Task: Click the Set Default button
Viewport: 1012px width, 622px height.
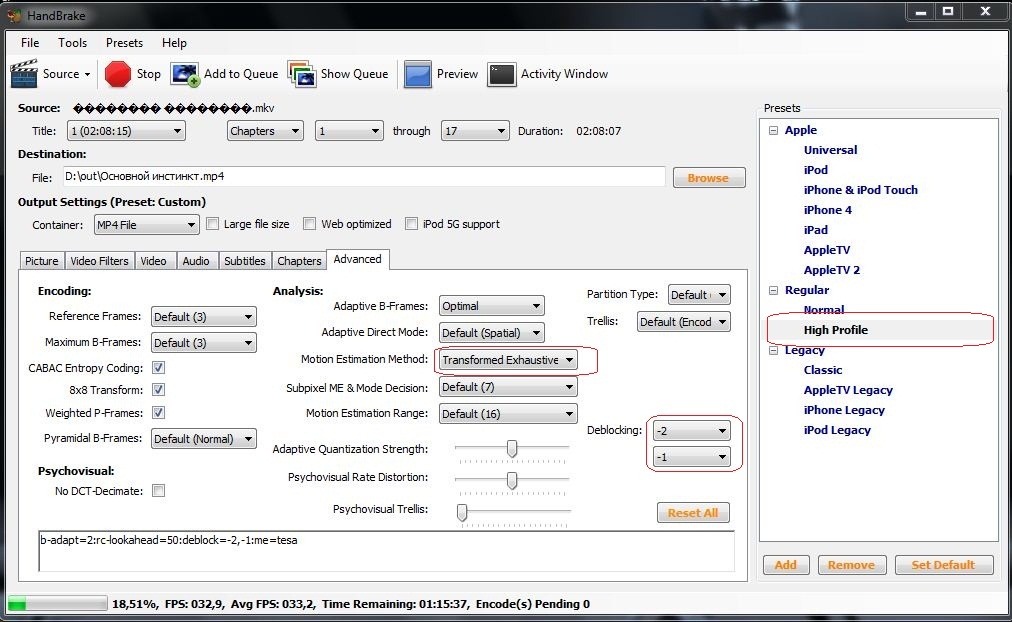Action: 944,565
